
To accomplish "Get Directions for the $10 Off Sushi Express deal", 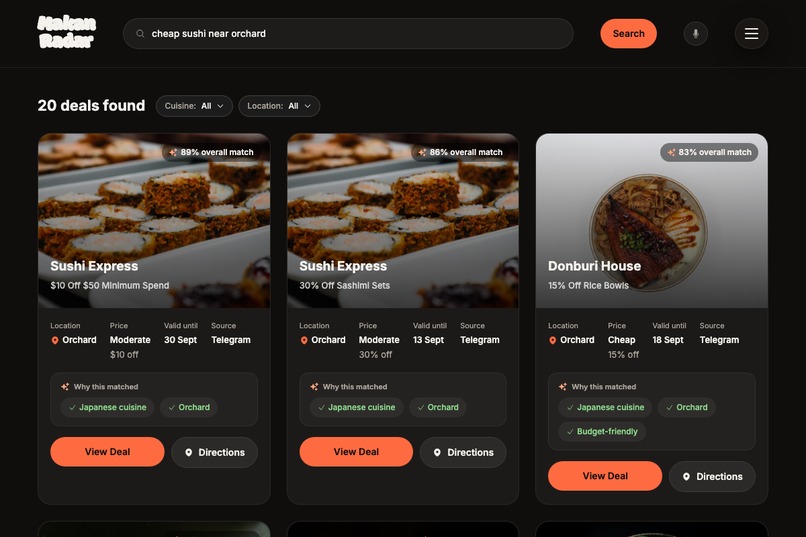I will [x=214, y=452].
